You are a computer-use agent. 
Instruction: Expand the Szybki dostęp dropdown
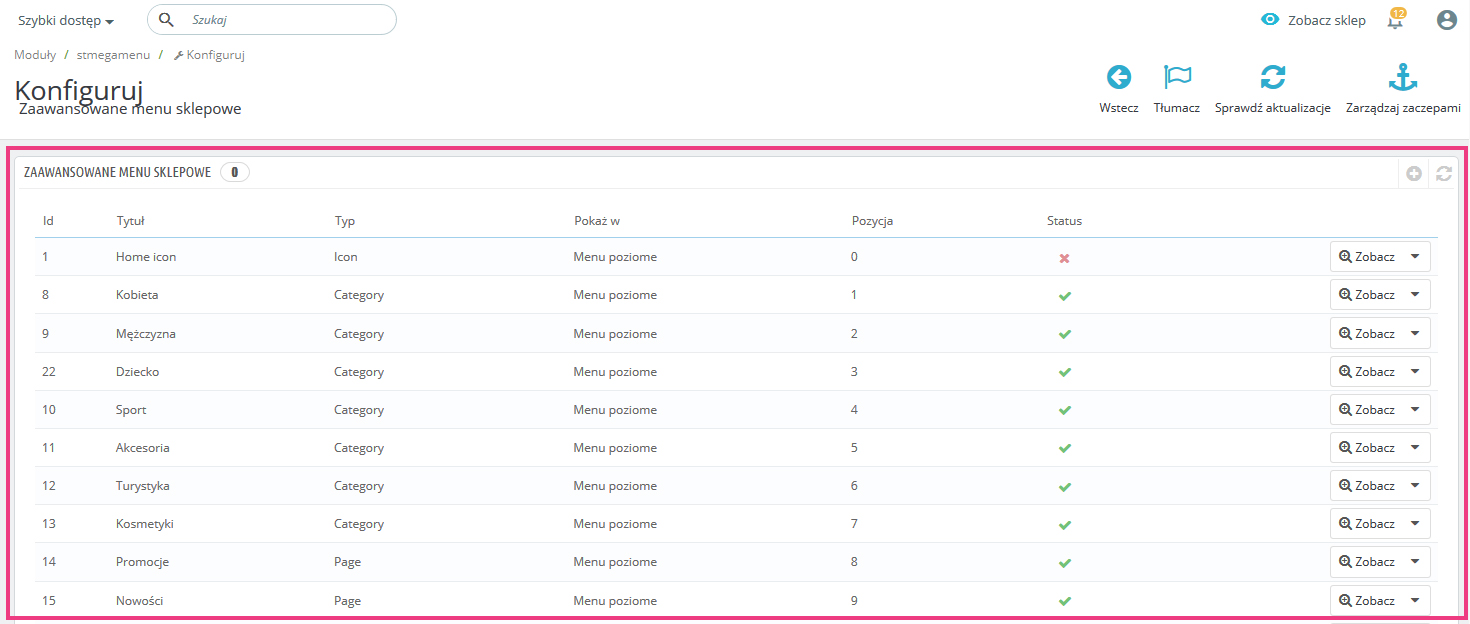pyautogui.click(x=66, y=21)
